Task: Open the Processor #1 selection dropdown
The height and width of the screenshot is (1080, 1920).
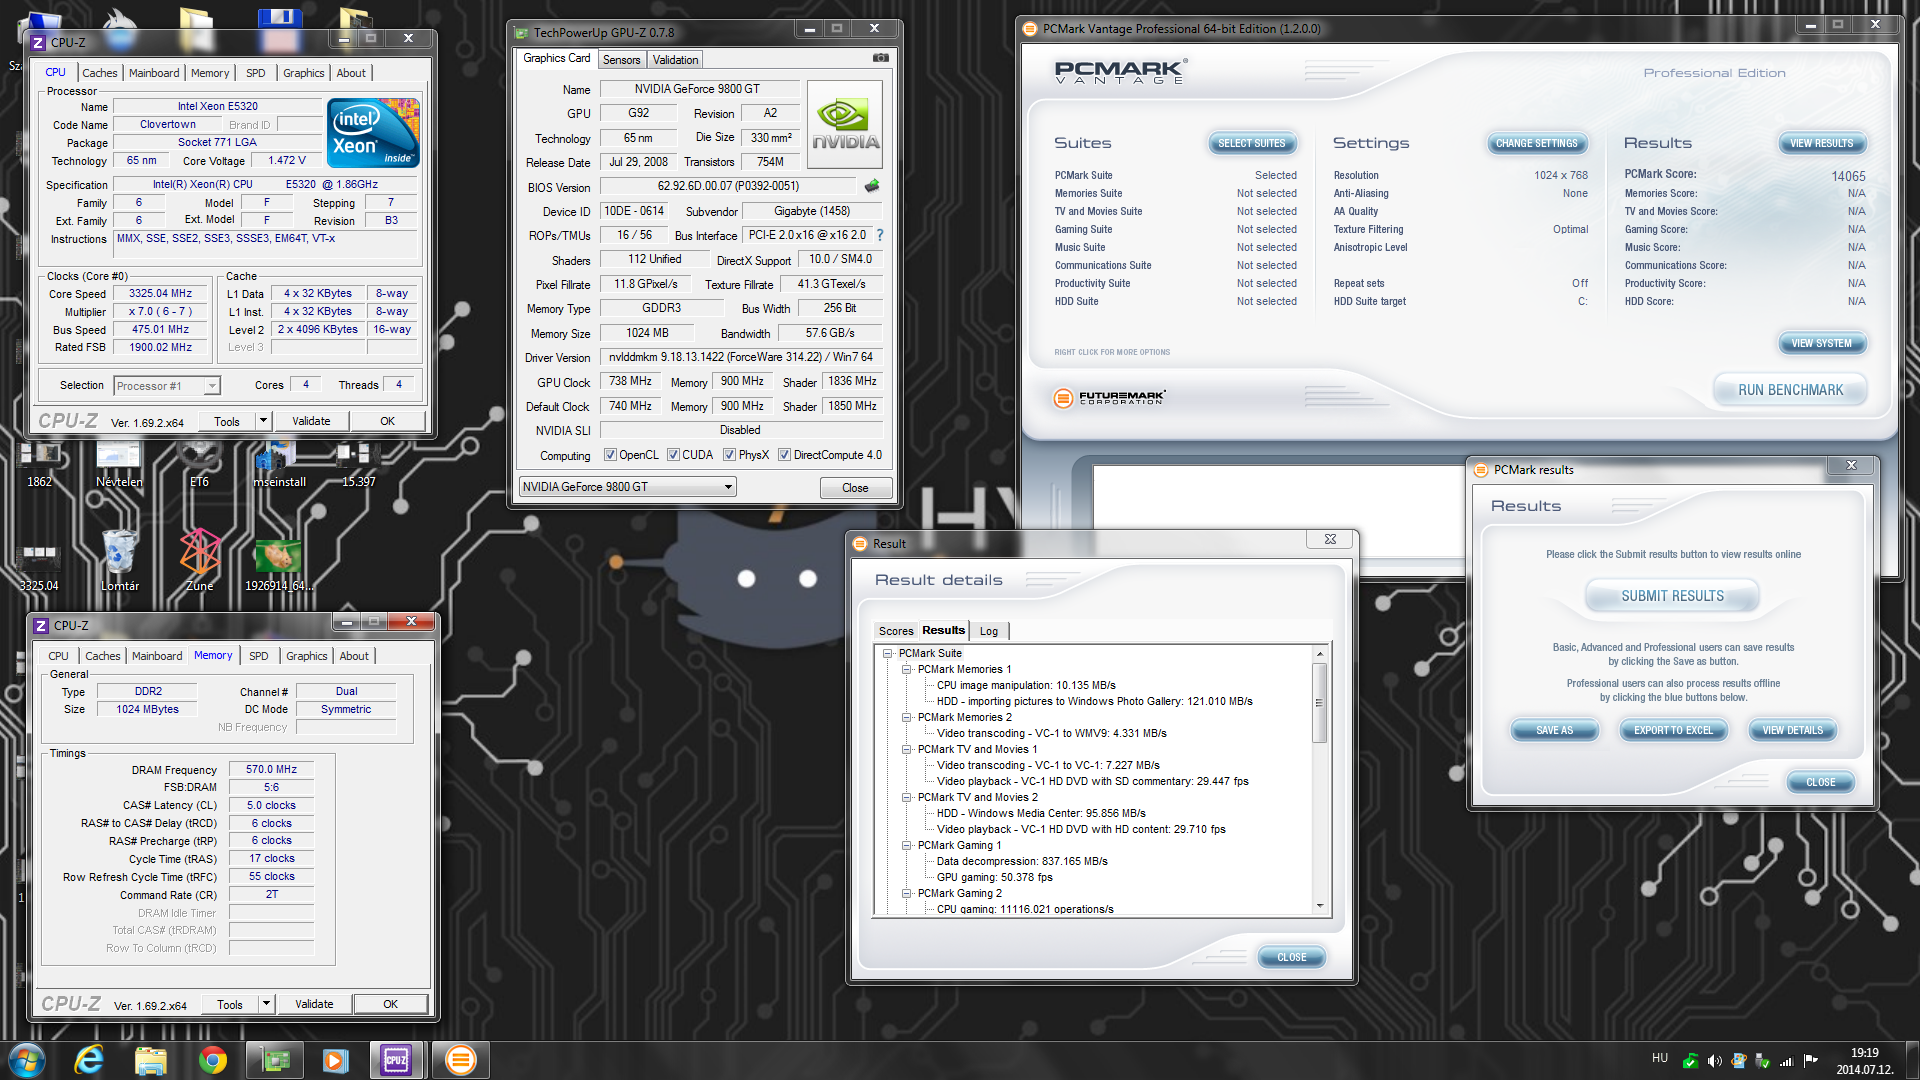Action: pyautogui.click(x=167, y=386)
